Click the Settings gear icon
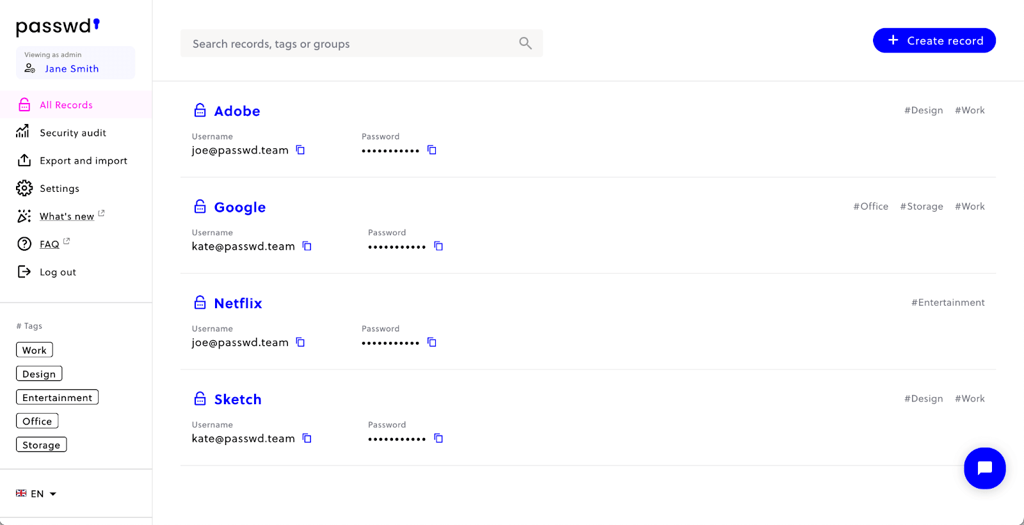The height and width of the screenshot is (525, 1024). pyautogui.click(x=24, y=188)
